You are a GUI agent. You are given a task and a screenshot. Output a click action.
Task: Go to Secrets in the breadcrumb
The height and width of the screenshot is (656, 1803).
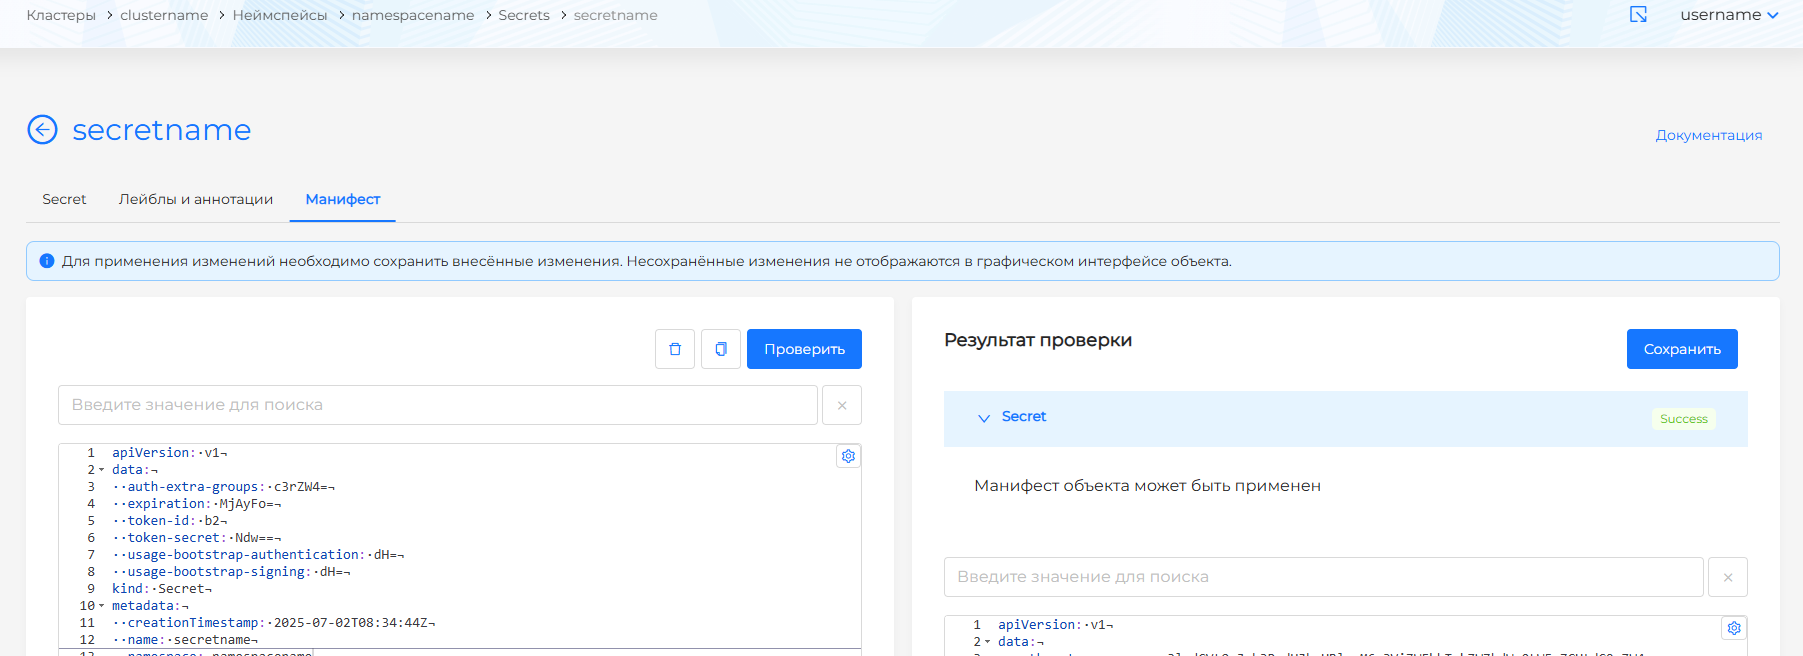[x=524, y=15]
